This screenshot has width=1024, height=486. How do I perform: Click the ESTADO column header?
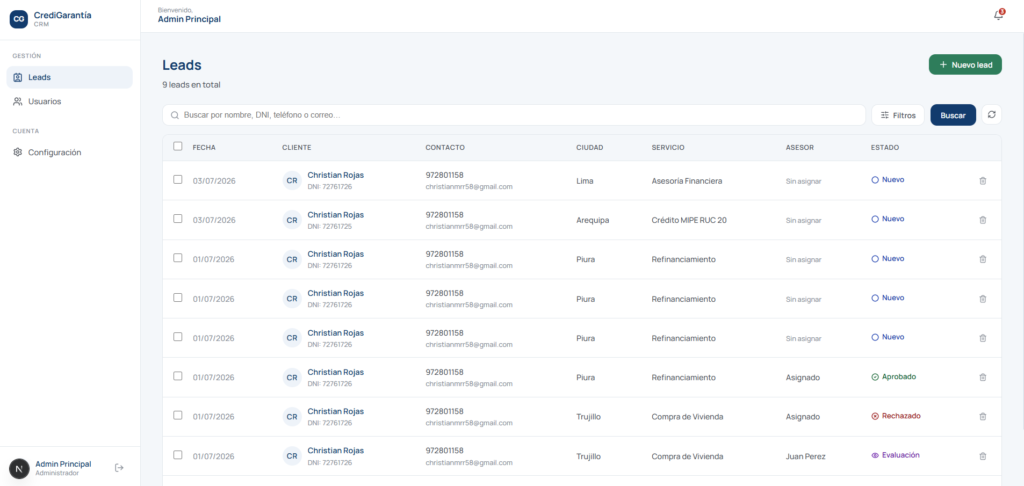[885, 148]
